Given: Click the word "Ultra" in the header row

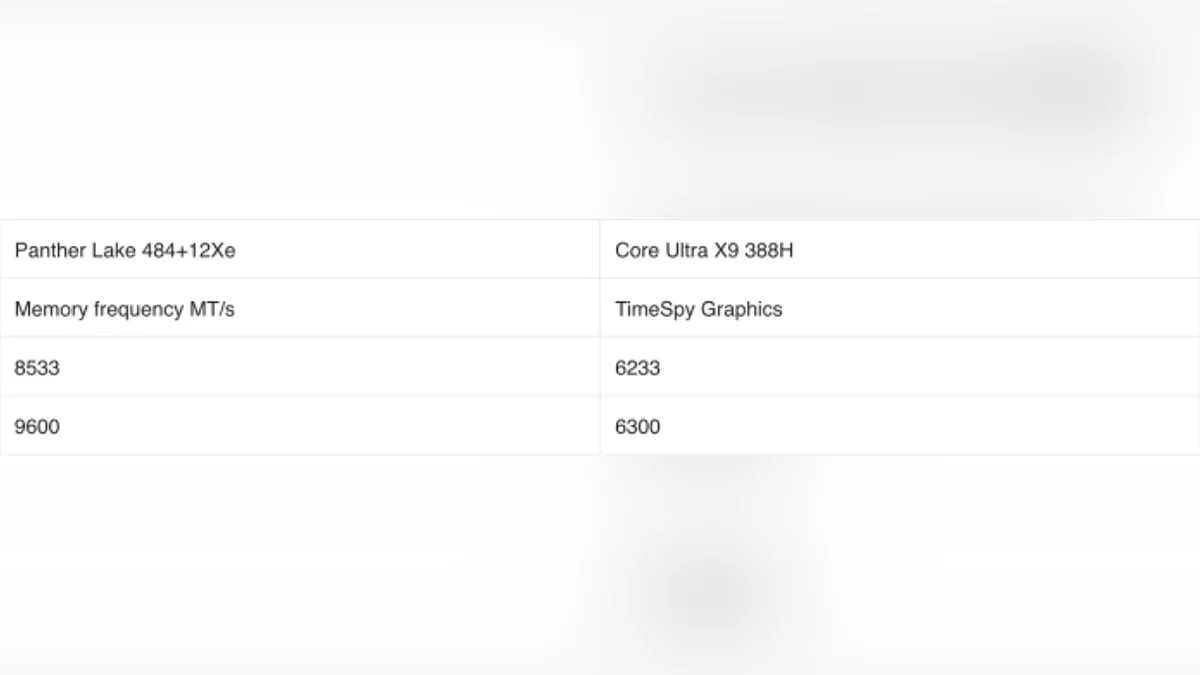Looking at the screenshot, I should point(687,250).
